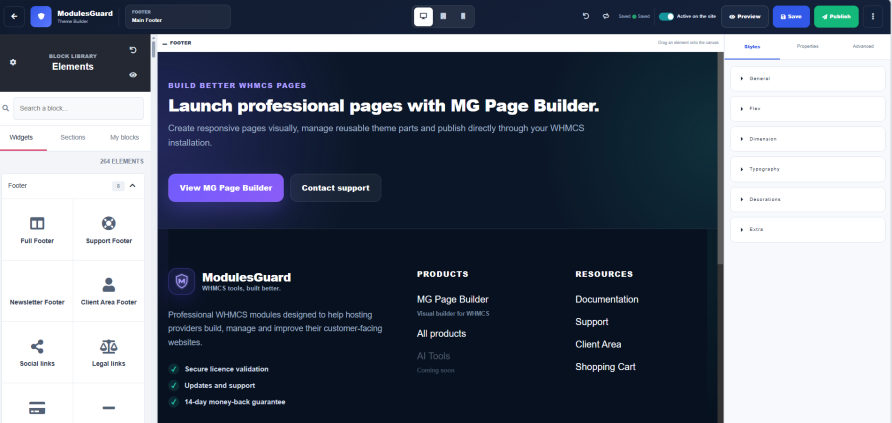Select the divider line block
The image size is (892, 423).
click(109, 408)
